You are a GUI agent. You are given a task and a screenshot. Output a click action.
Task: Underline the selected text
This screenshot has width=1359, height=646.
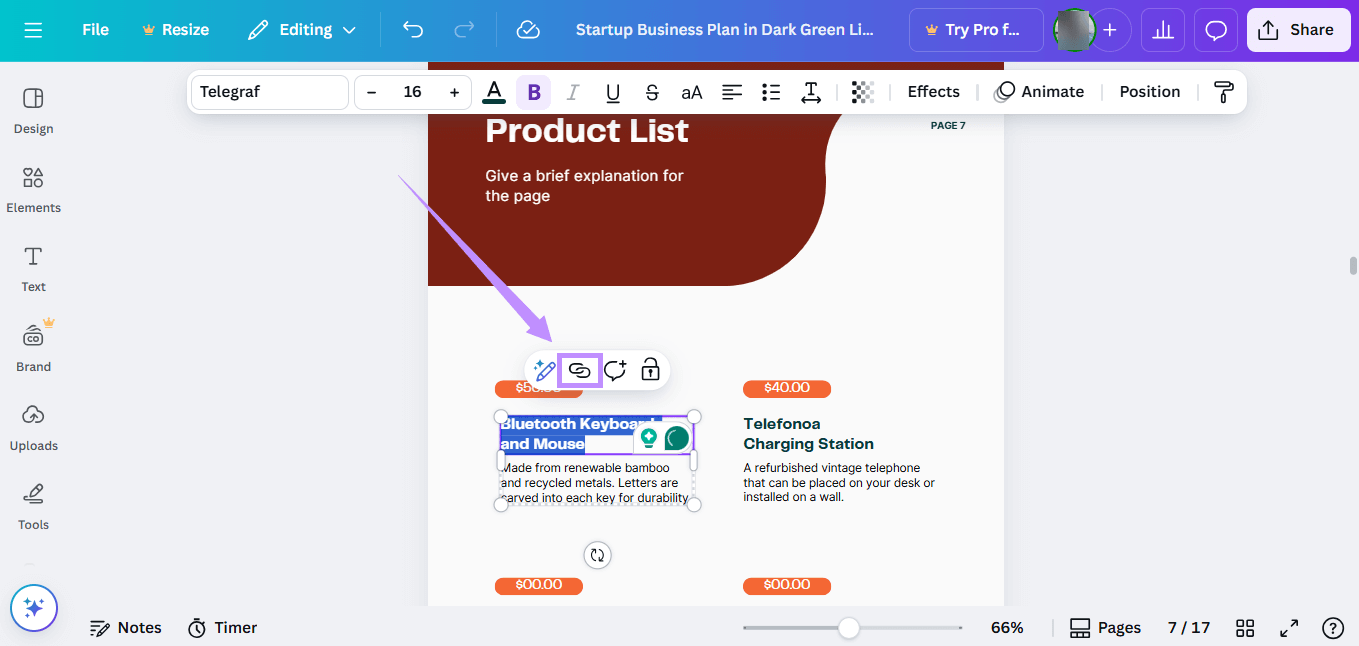[x=611, y=91]
